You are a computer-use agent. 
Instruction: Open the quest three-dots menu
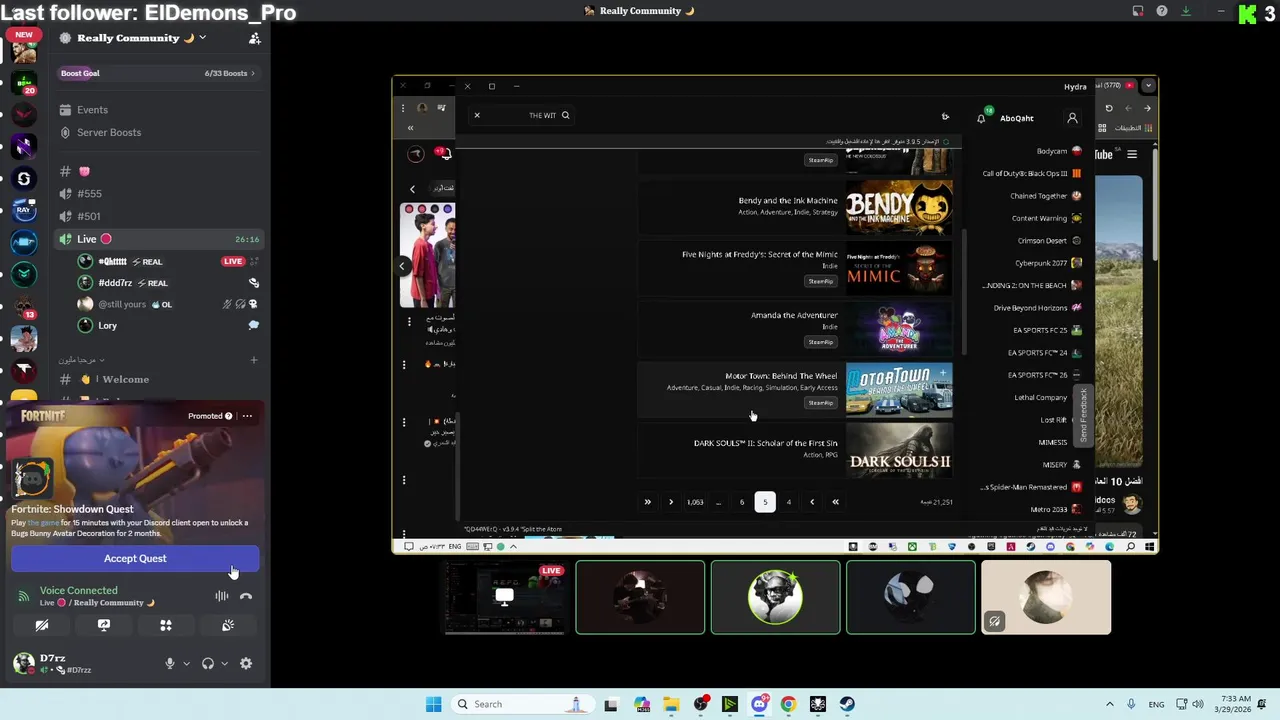247,416
